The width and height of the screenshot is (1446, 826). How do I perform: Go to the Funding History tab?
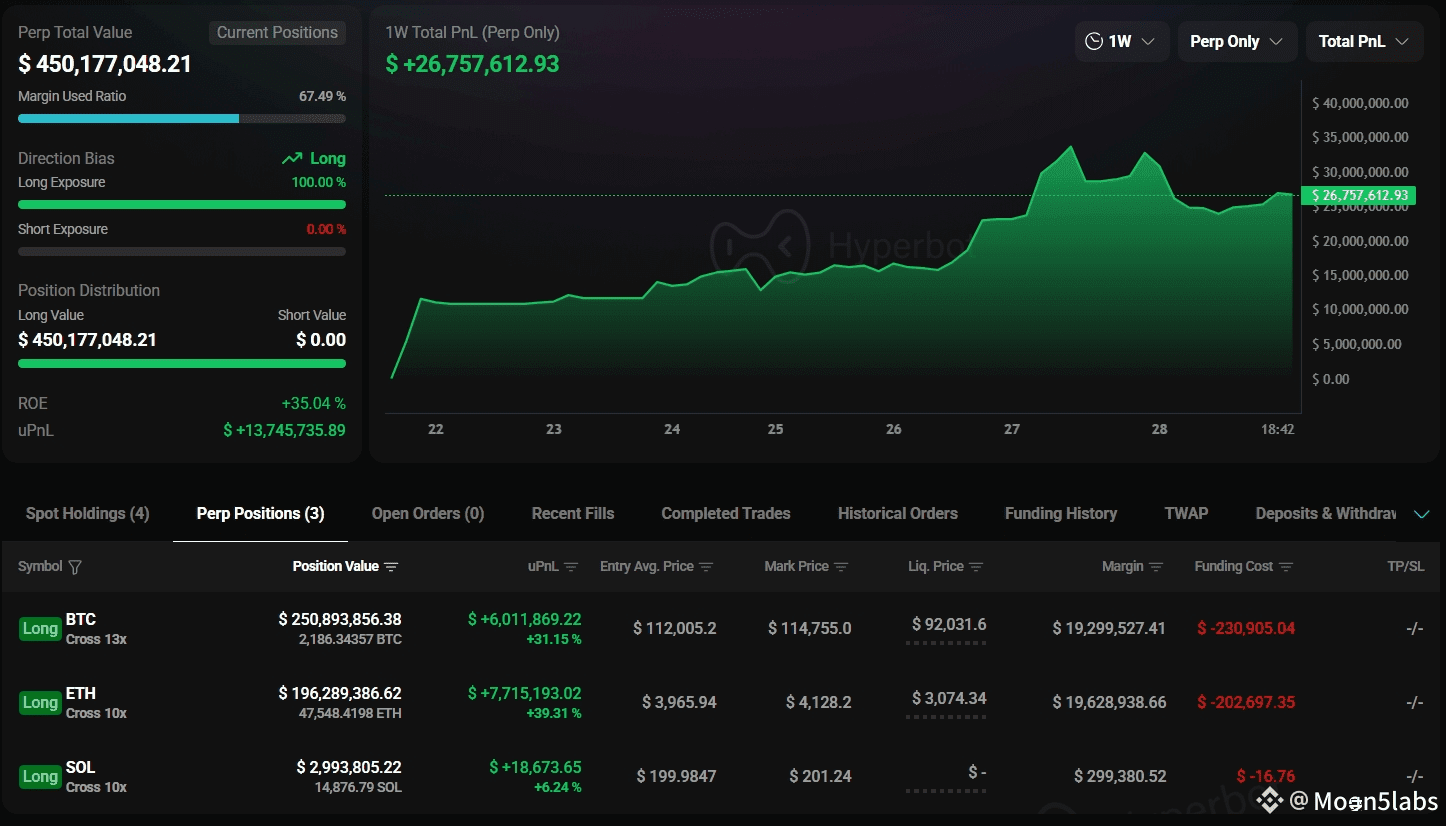[1060, 514]
